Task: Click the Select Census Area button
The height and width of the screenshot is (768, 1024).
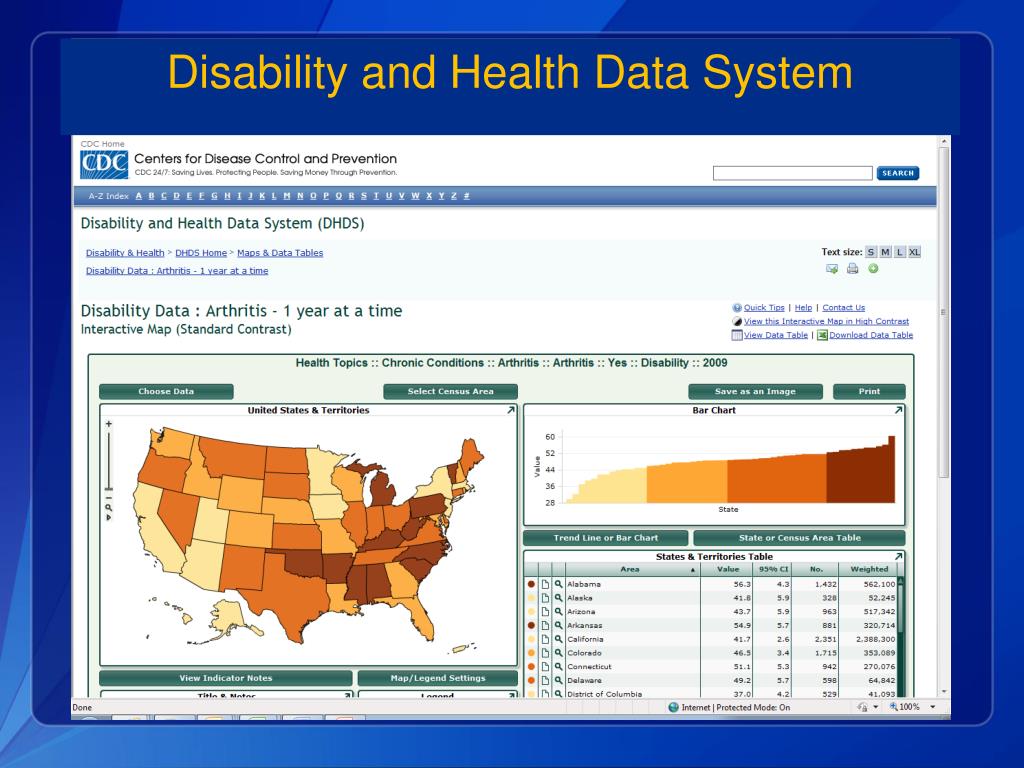Action: (451, 391)
